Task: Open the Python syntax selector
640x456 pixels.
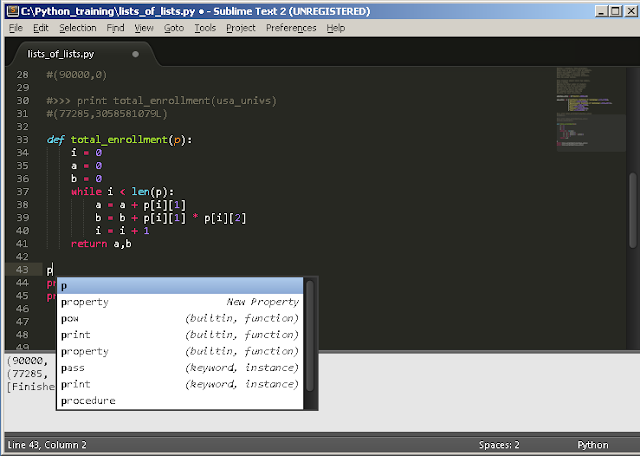Action: tap(593, 445)
